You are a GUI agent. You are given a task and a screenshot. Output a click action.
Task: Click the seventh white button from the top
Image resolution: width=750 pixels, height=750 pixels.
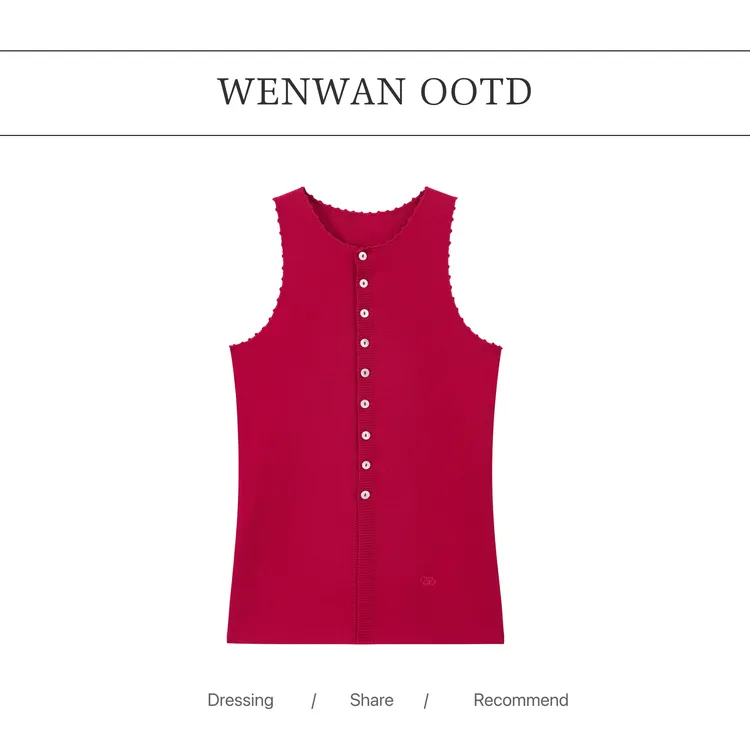(x=365, y=435)
